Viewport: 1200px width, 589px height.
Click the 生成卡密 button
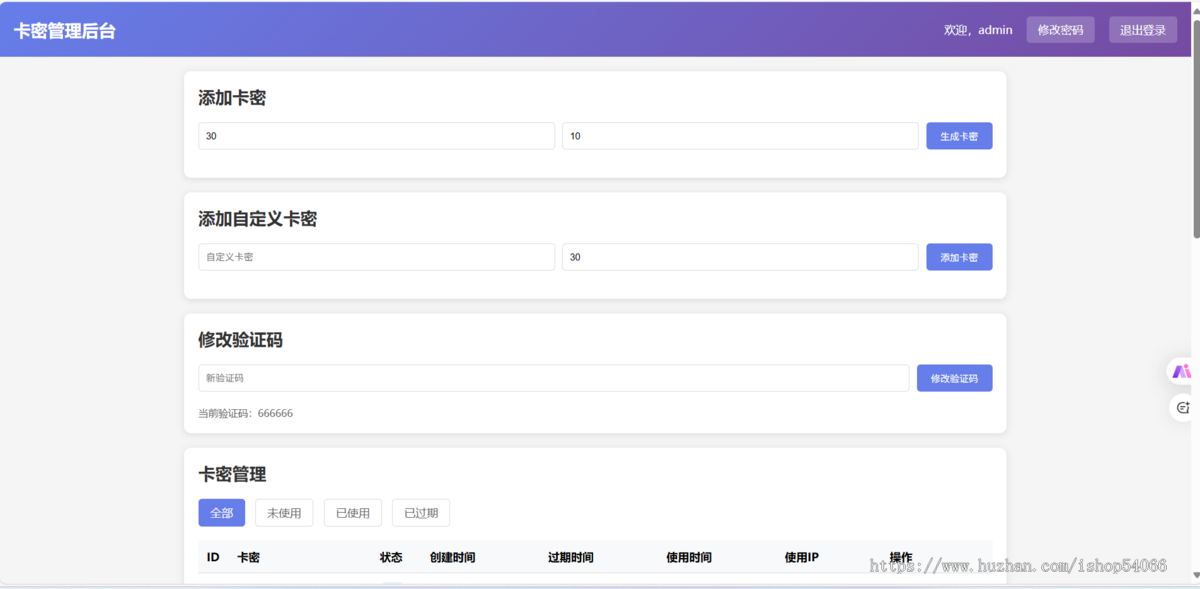click(959, 136)
